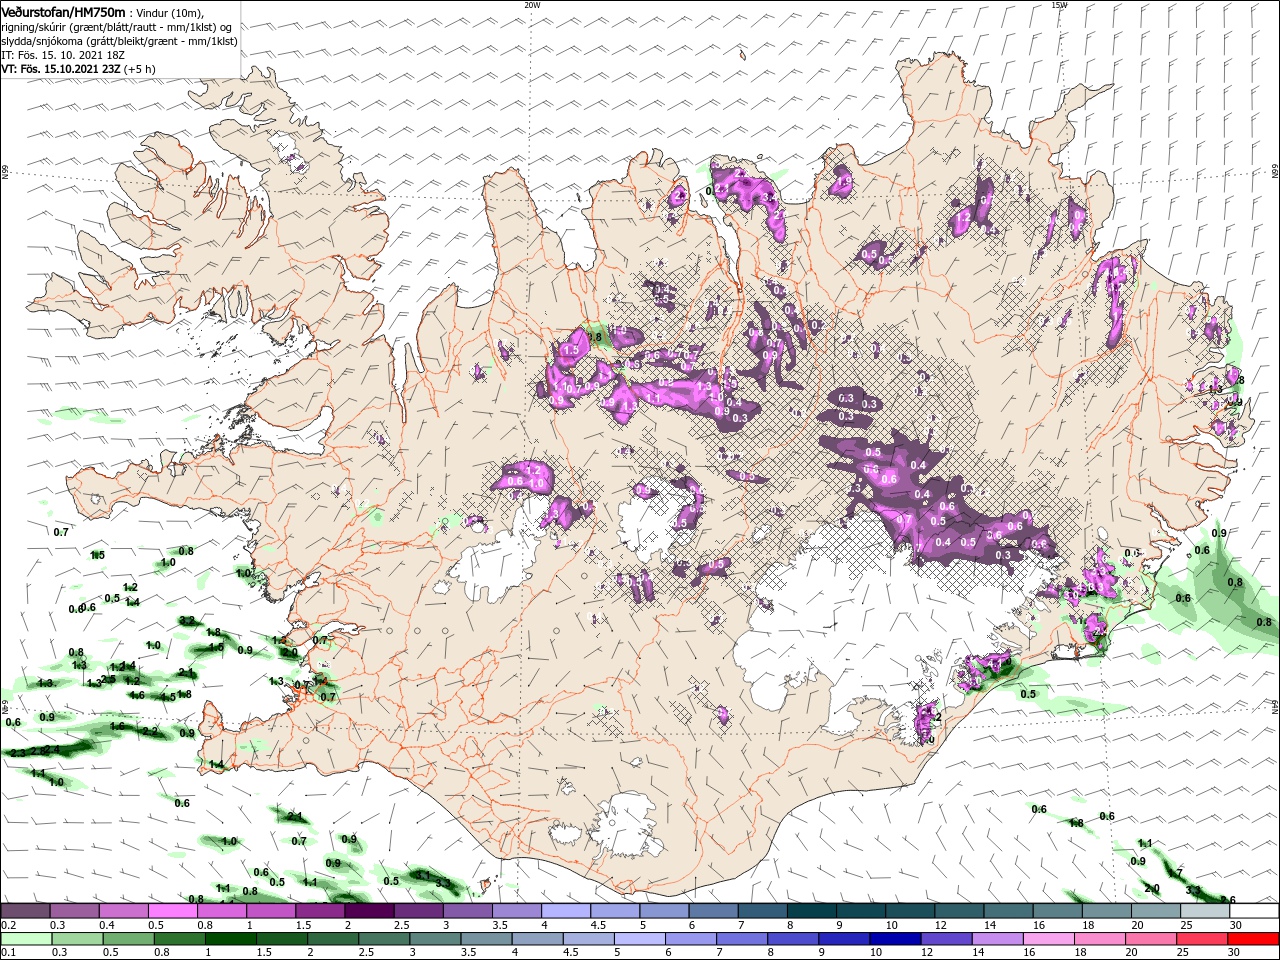1280x960 pixels.
Task: Click the 'rigning/skúrir' rain legend description line
Action: [x=116, y=26]
